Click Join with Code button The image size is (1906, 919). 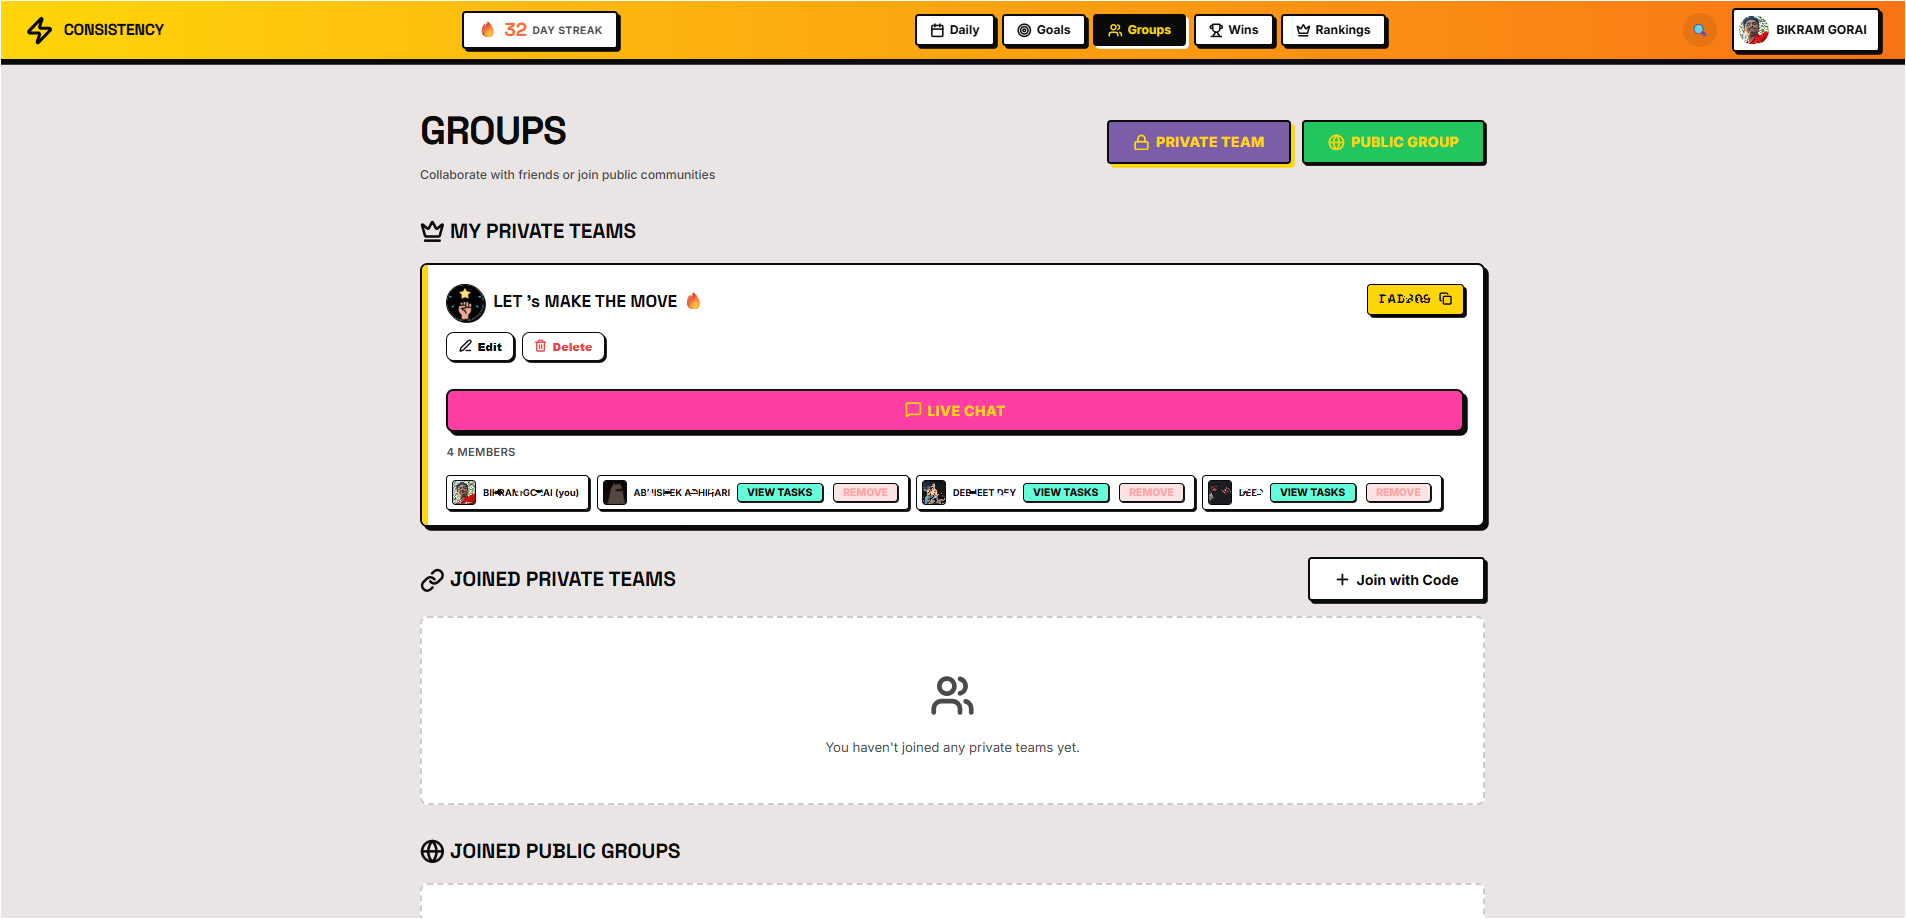tap(1396, 580)
